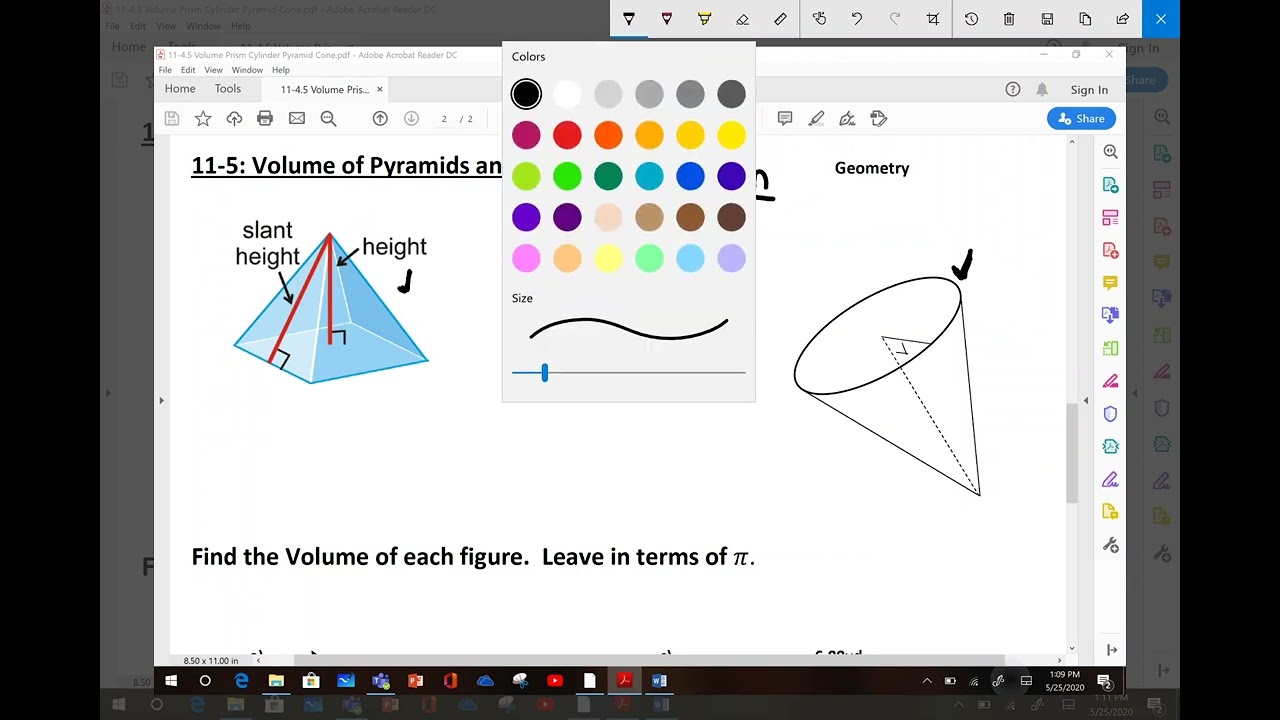Switch to the Tools tab
This screenshot has width=1280, height=720.
tap(228, 89)
